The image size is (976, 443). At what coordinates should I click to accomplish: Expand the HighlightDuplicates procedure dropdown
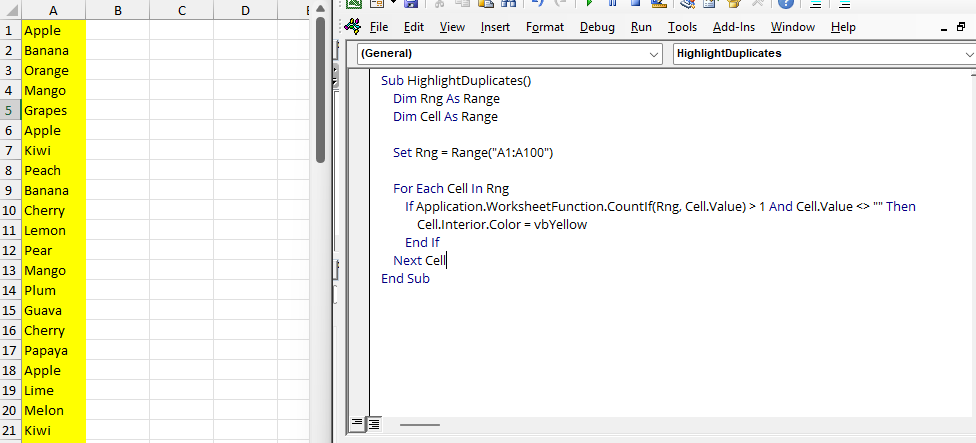pyautogui.click(x=969, y=54)
